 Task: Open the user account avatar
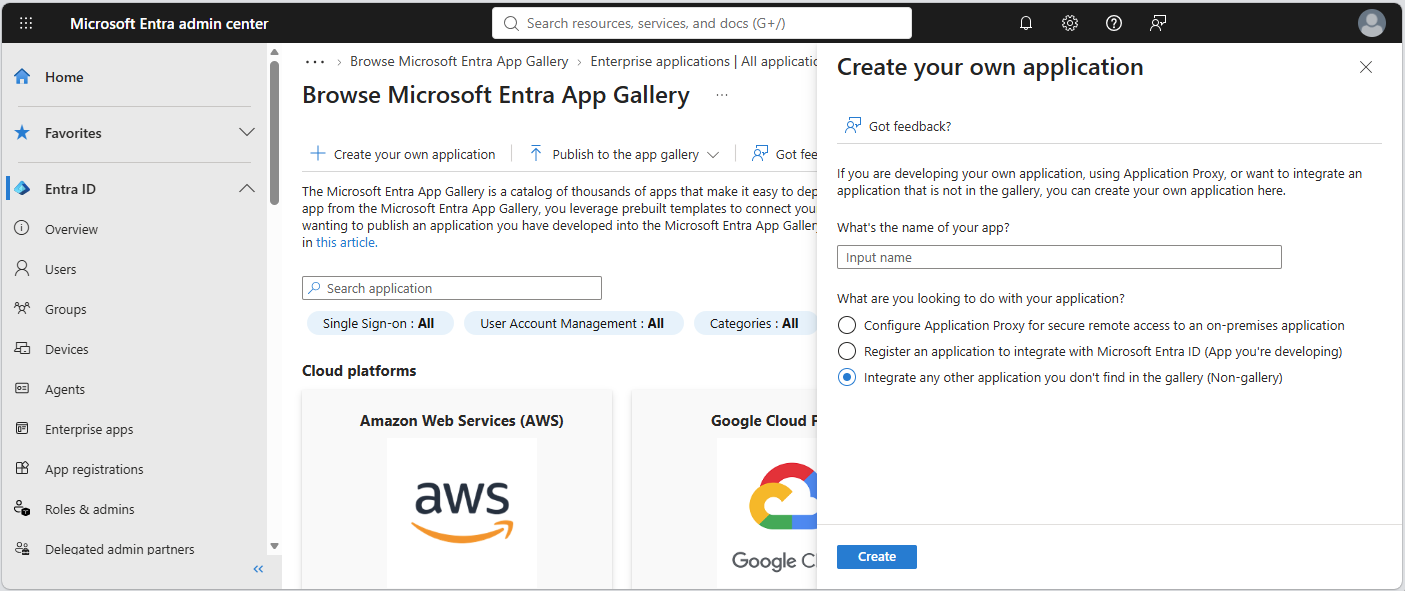tap(1372, 23)
